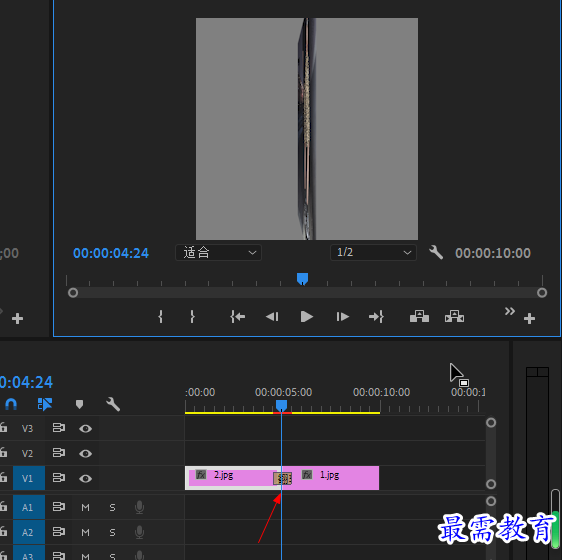This screenshot has height=560, width=562.
Task: Hide V2 track output eye
Action: [x=85, y=454]
